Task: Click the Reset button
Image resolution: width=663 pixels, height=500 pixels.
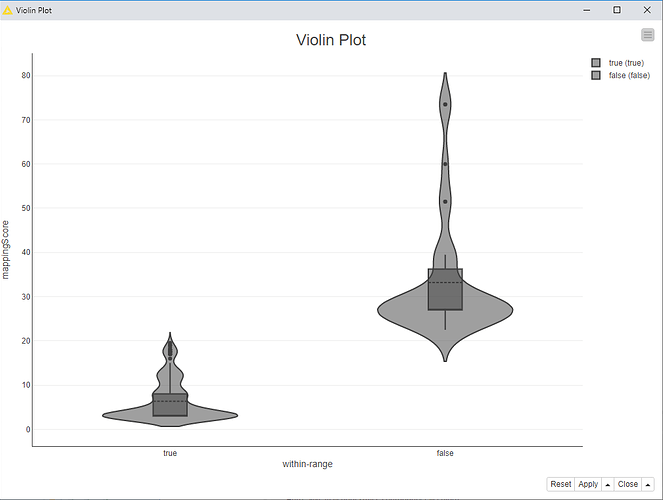Action: pos(561,484)
